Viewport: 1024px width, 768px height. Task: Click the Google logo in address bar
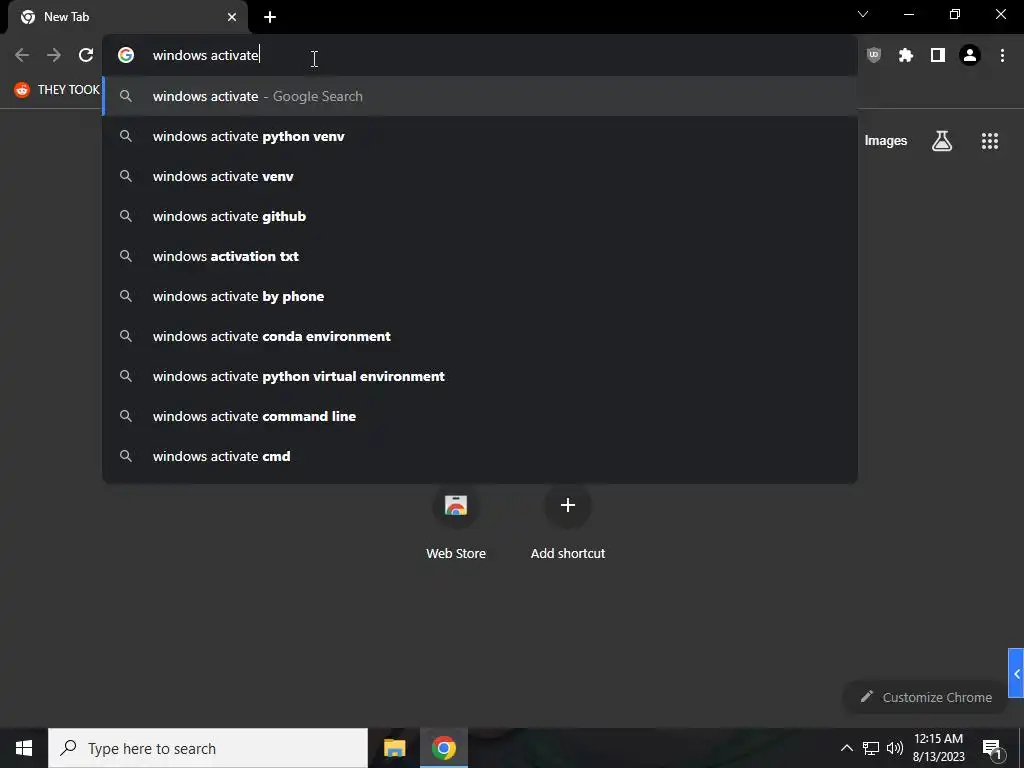click(126, 56)
